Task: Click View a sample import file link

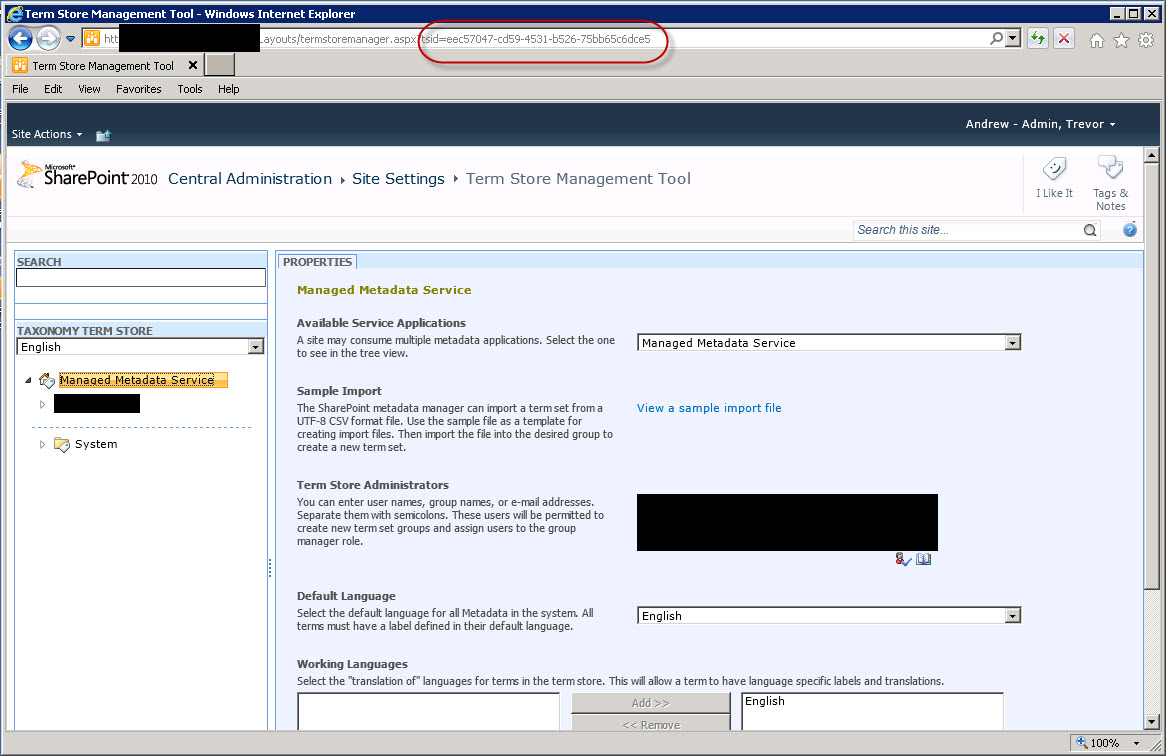Action: click(709, 408)
